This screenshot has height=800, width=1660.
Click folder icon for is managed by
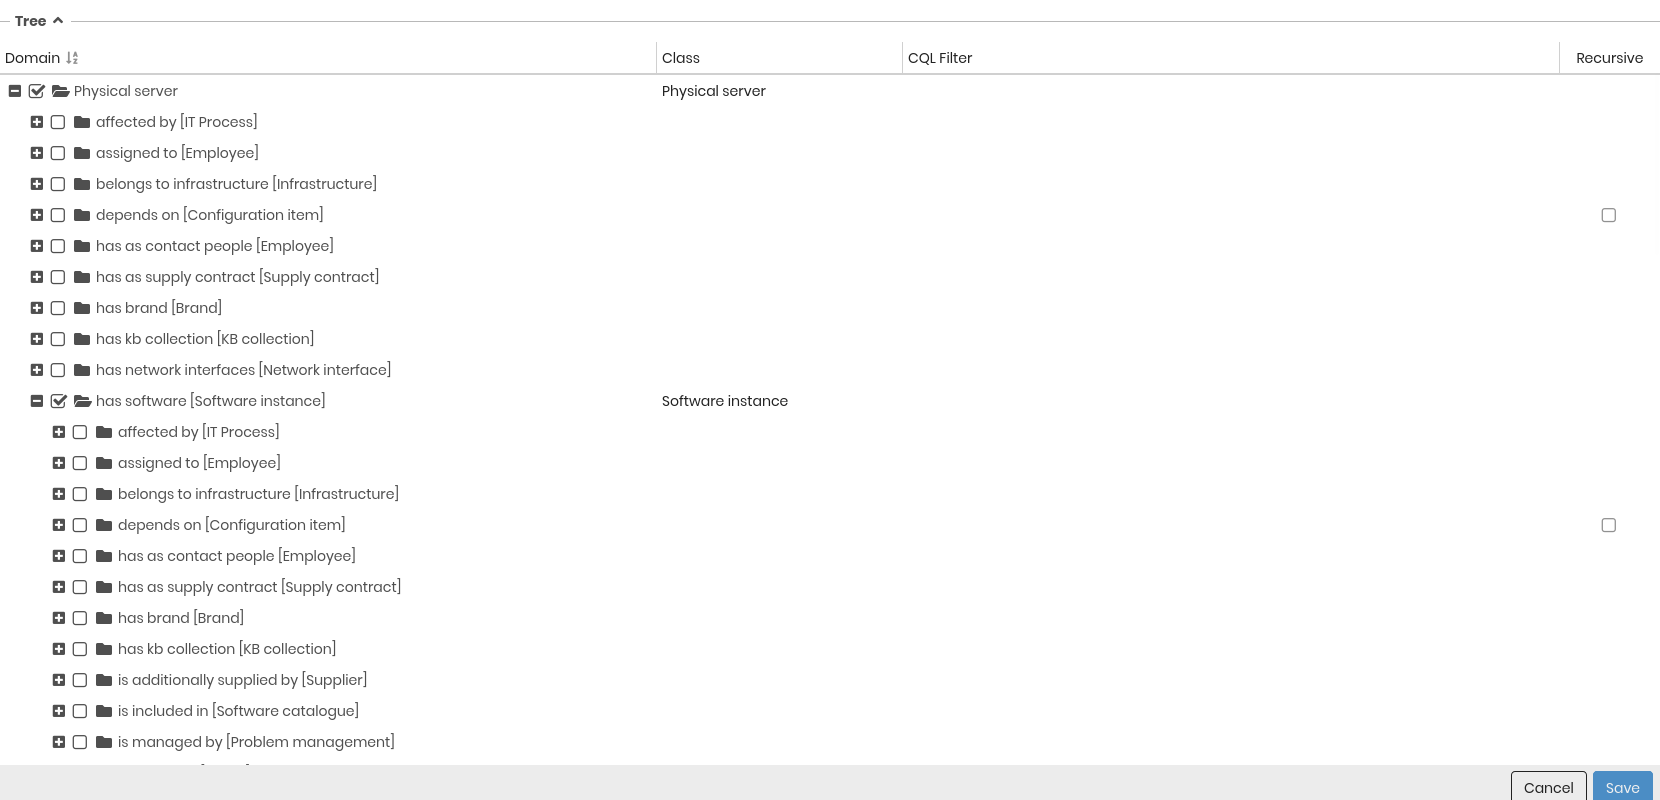(104, 742)
